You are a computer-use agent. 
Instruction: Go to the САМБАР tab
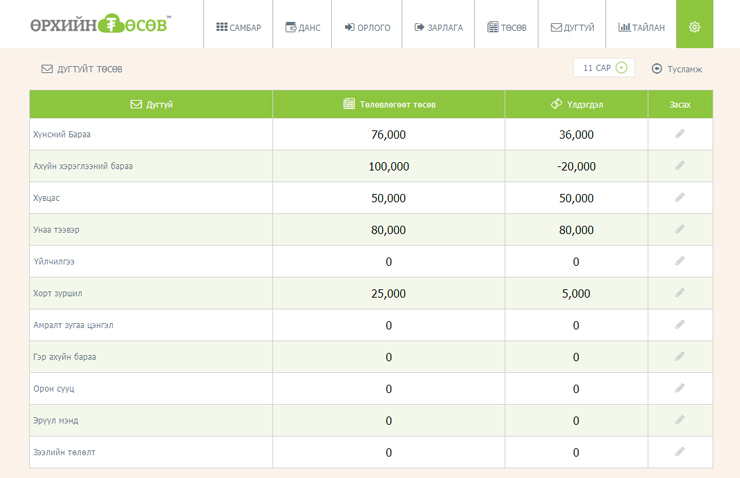click(238, 27)
